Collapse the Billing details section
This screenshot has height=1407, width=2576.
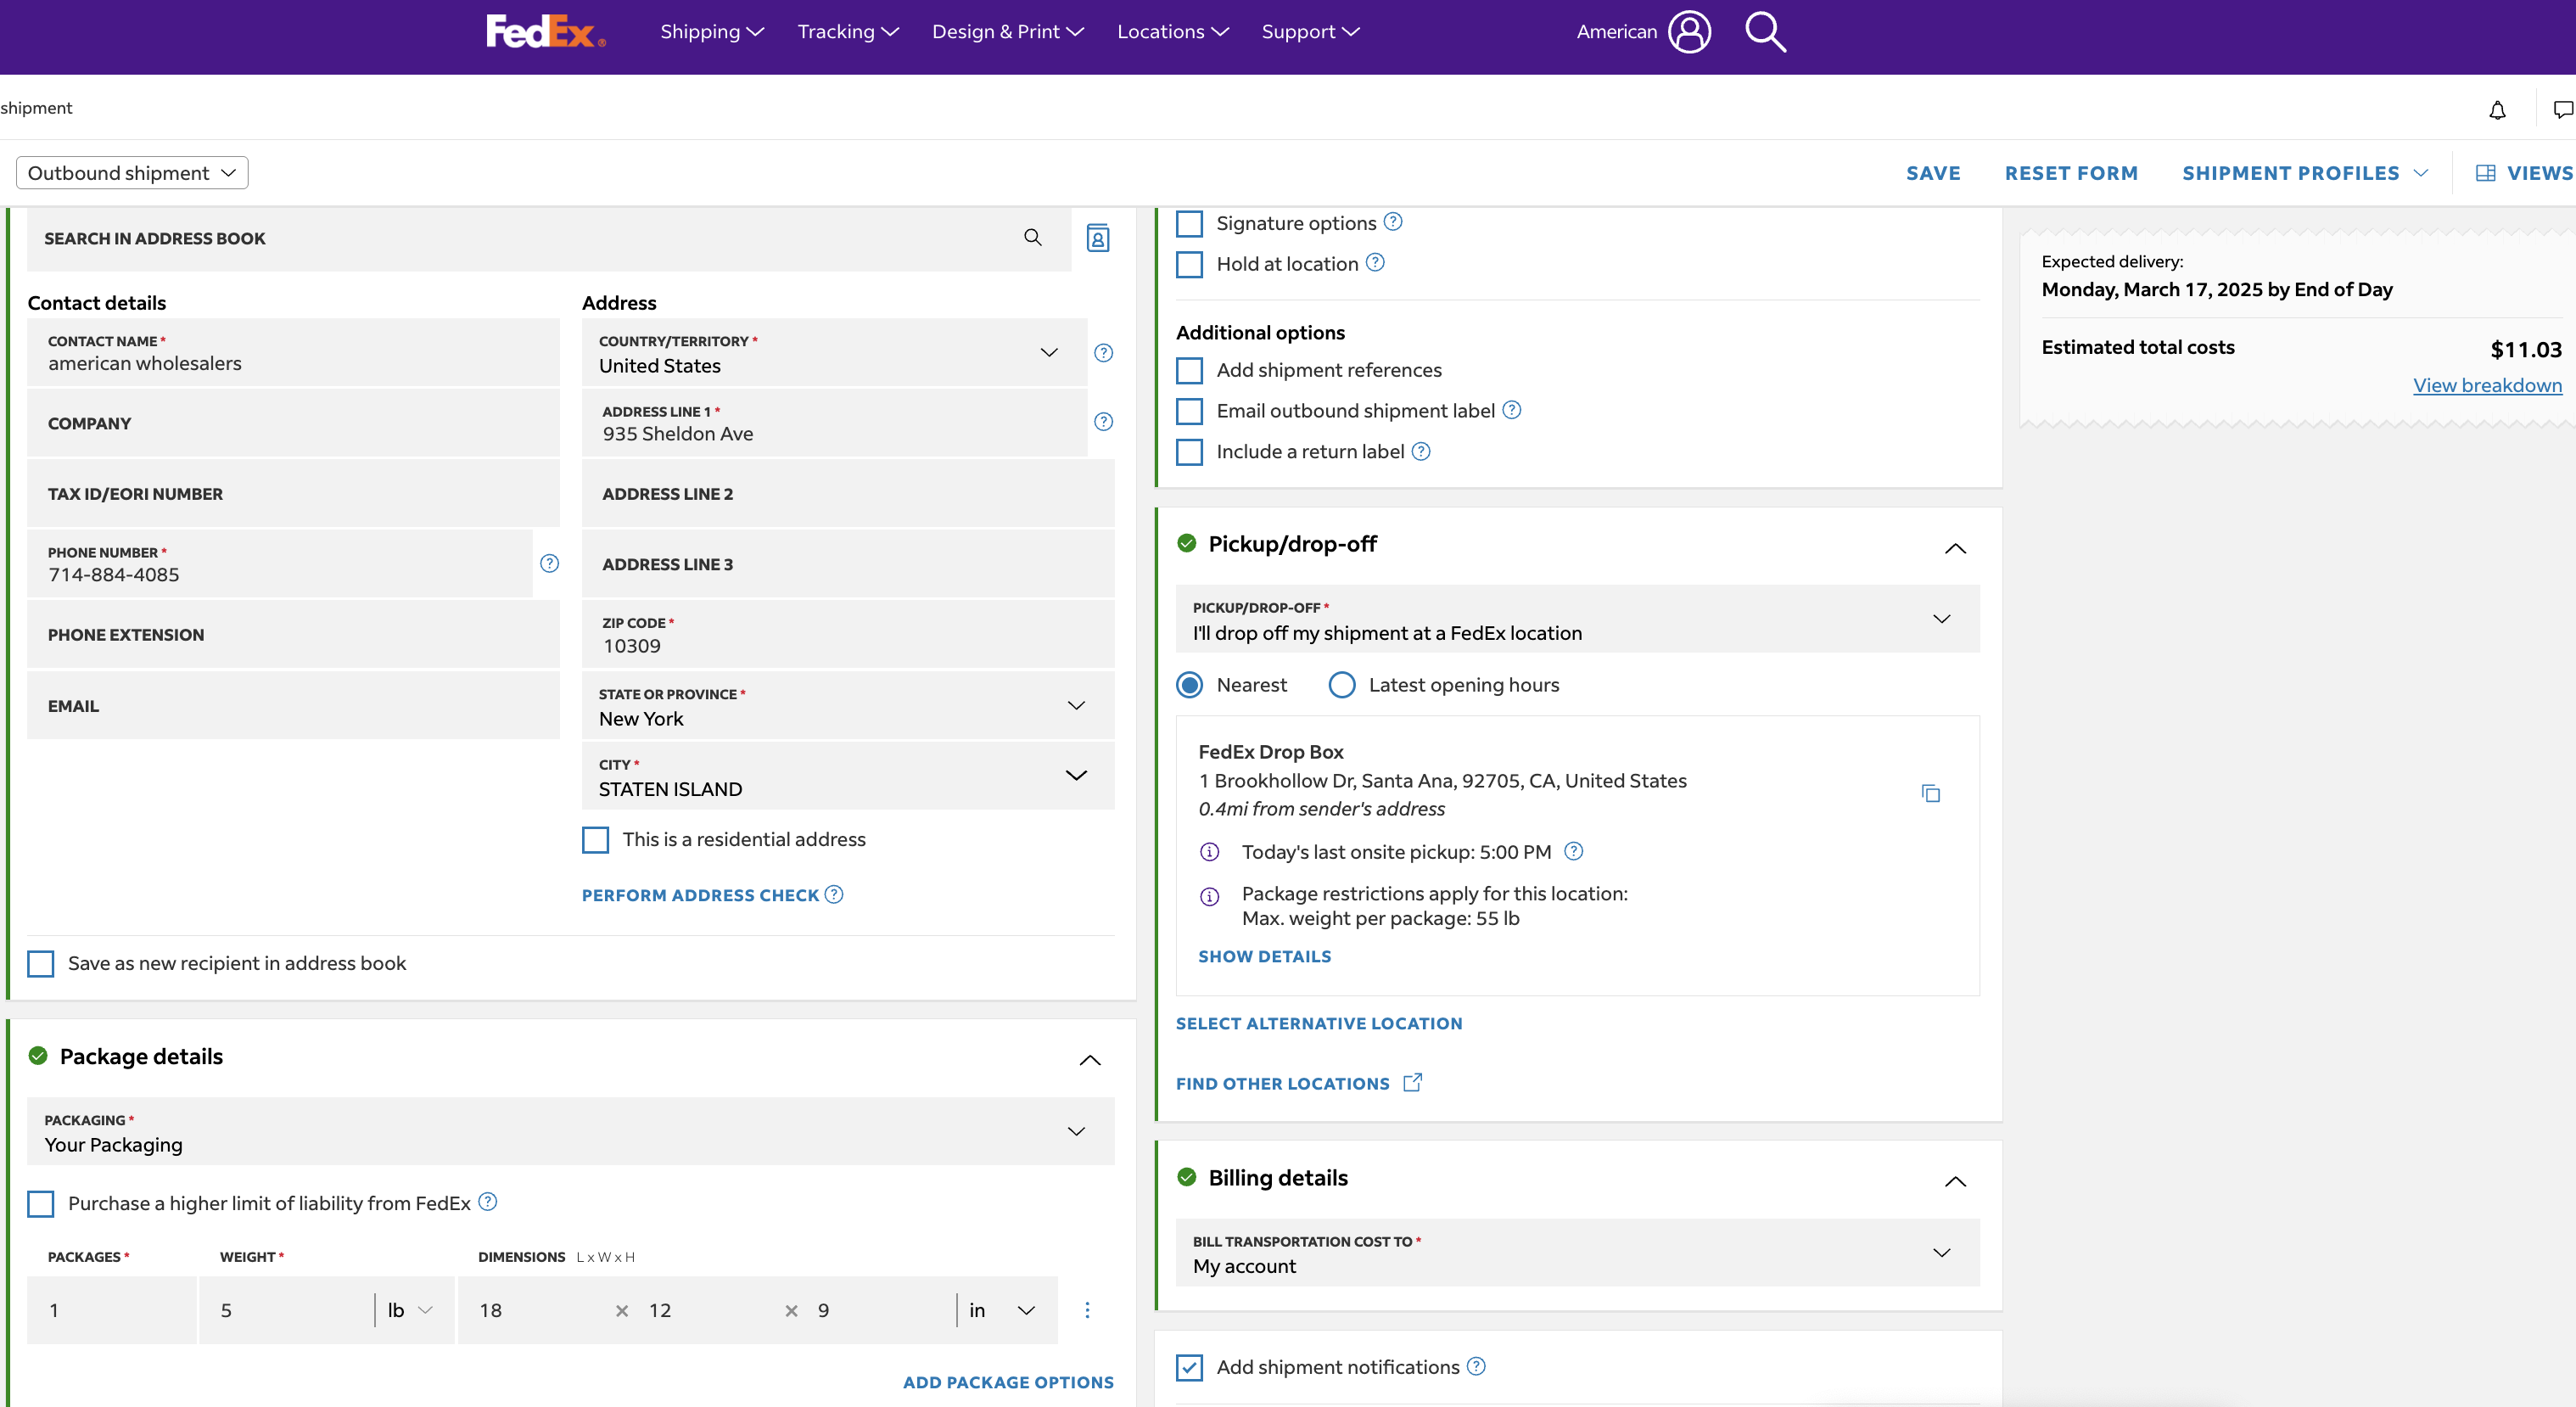tap(1955, 1181)
